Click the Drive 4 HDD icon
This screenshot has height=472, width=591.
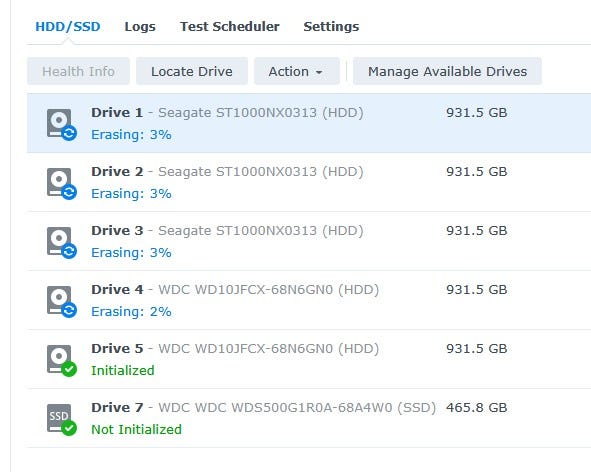(x=61, y=302)
